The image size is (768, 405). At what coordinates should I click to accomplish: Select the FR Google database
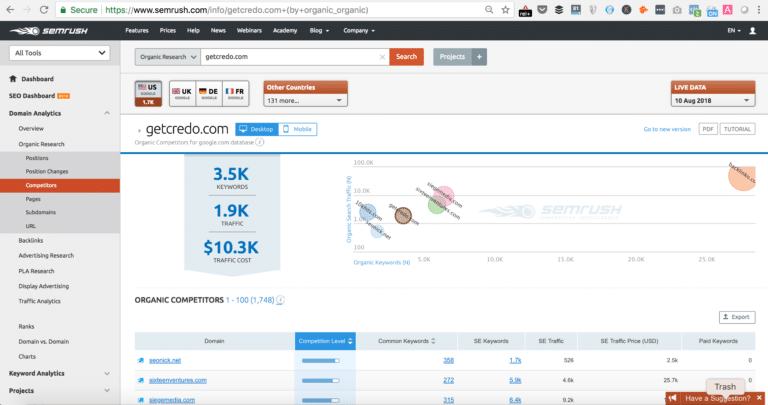click(236, 94)
